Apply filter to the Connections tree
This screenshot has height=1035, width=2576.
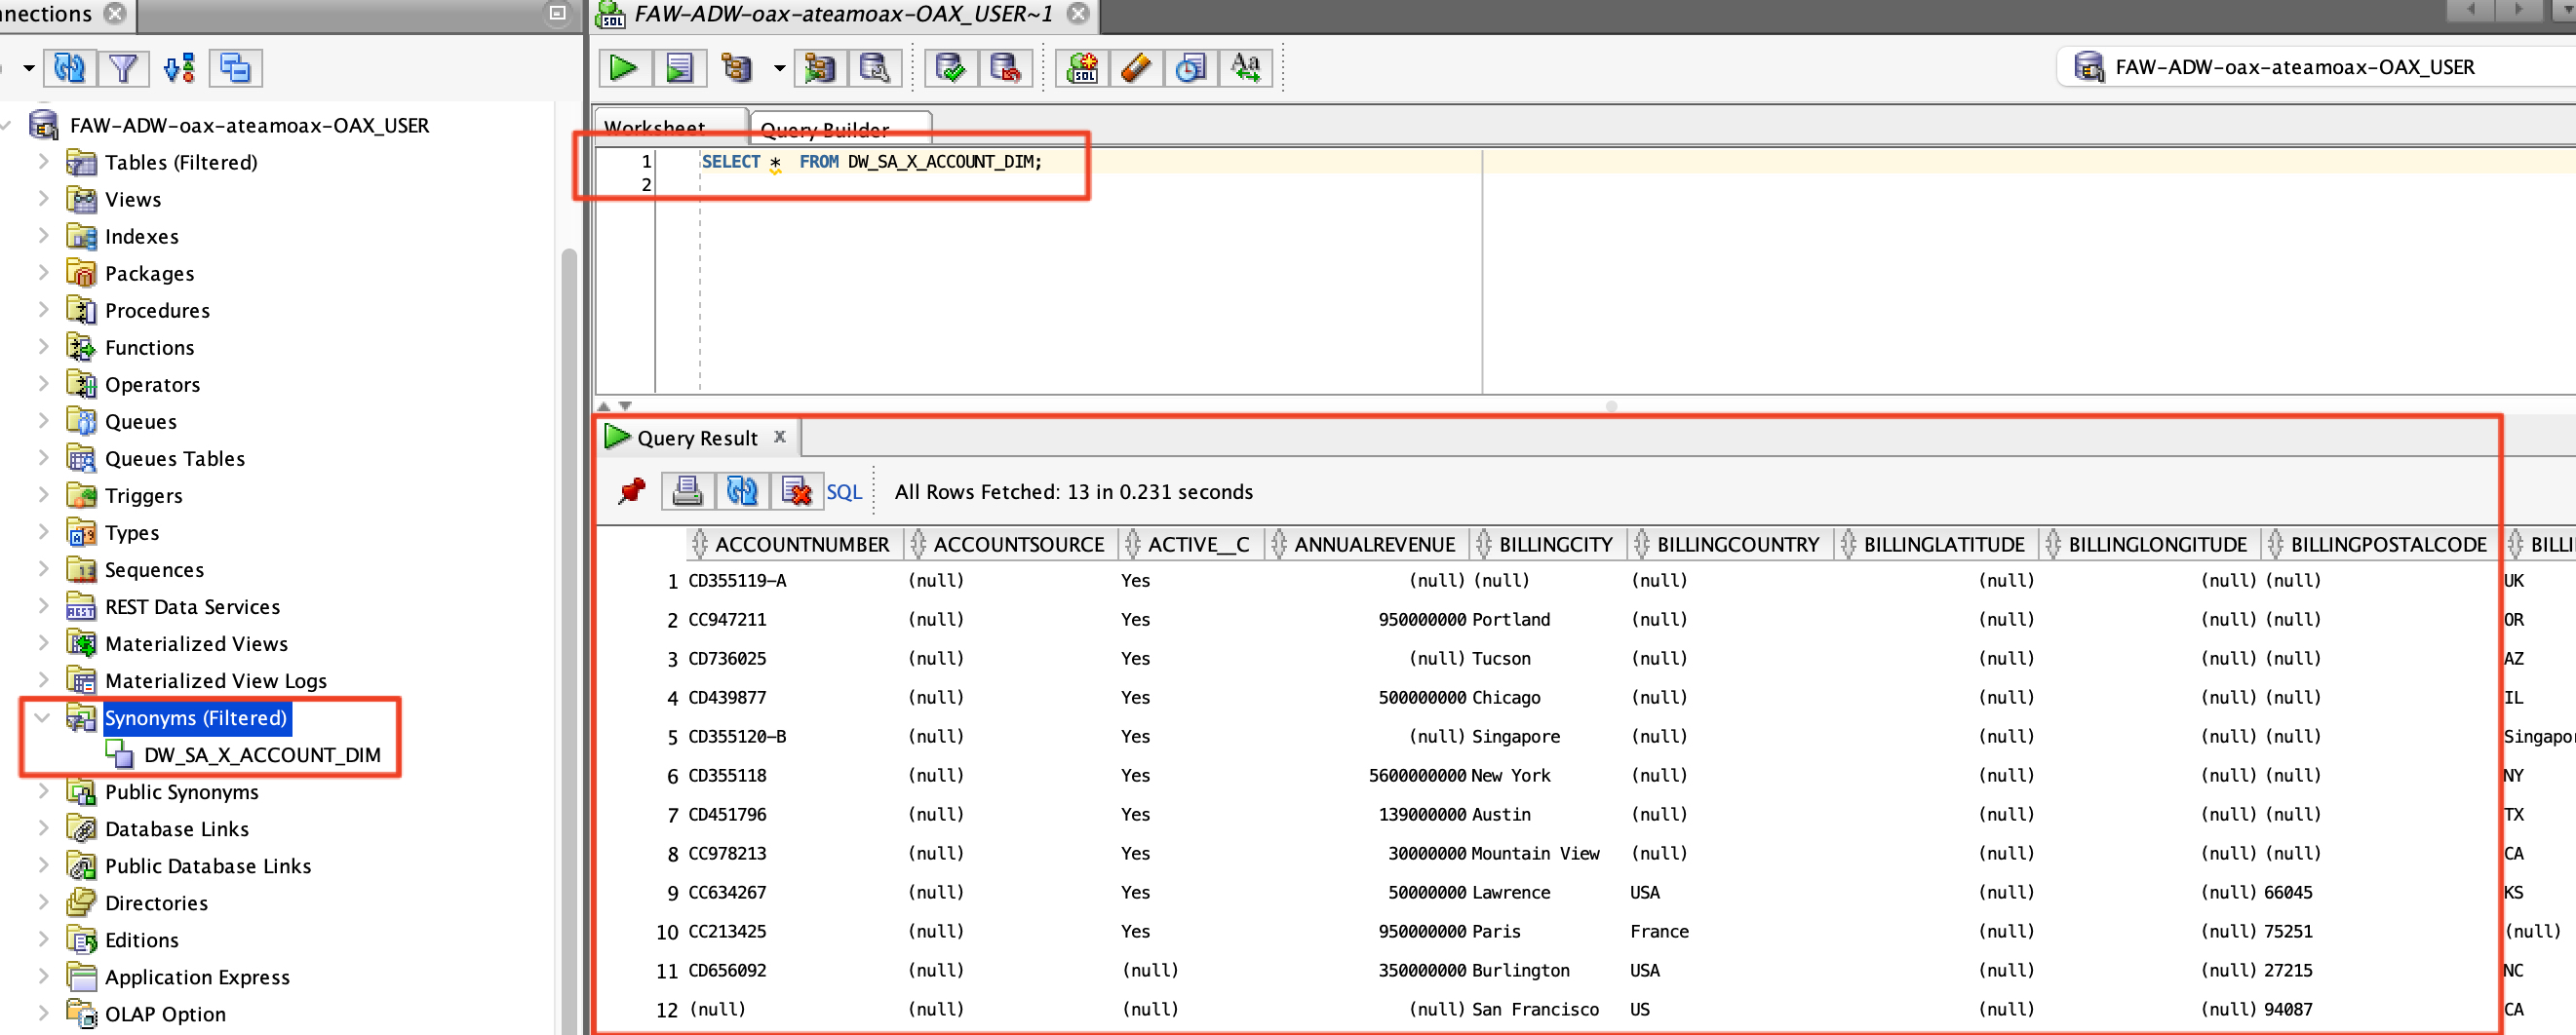pyautogui.click(x=123, y=68)
